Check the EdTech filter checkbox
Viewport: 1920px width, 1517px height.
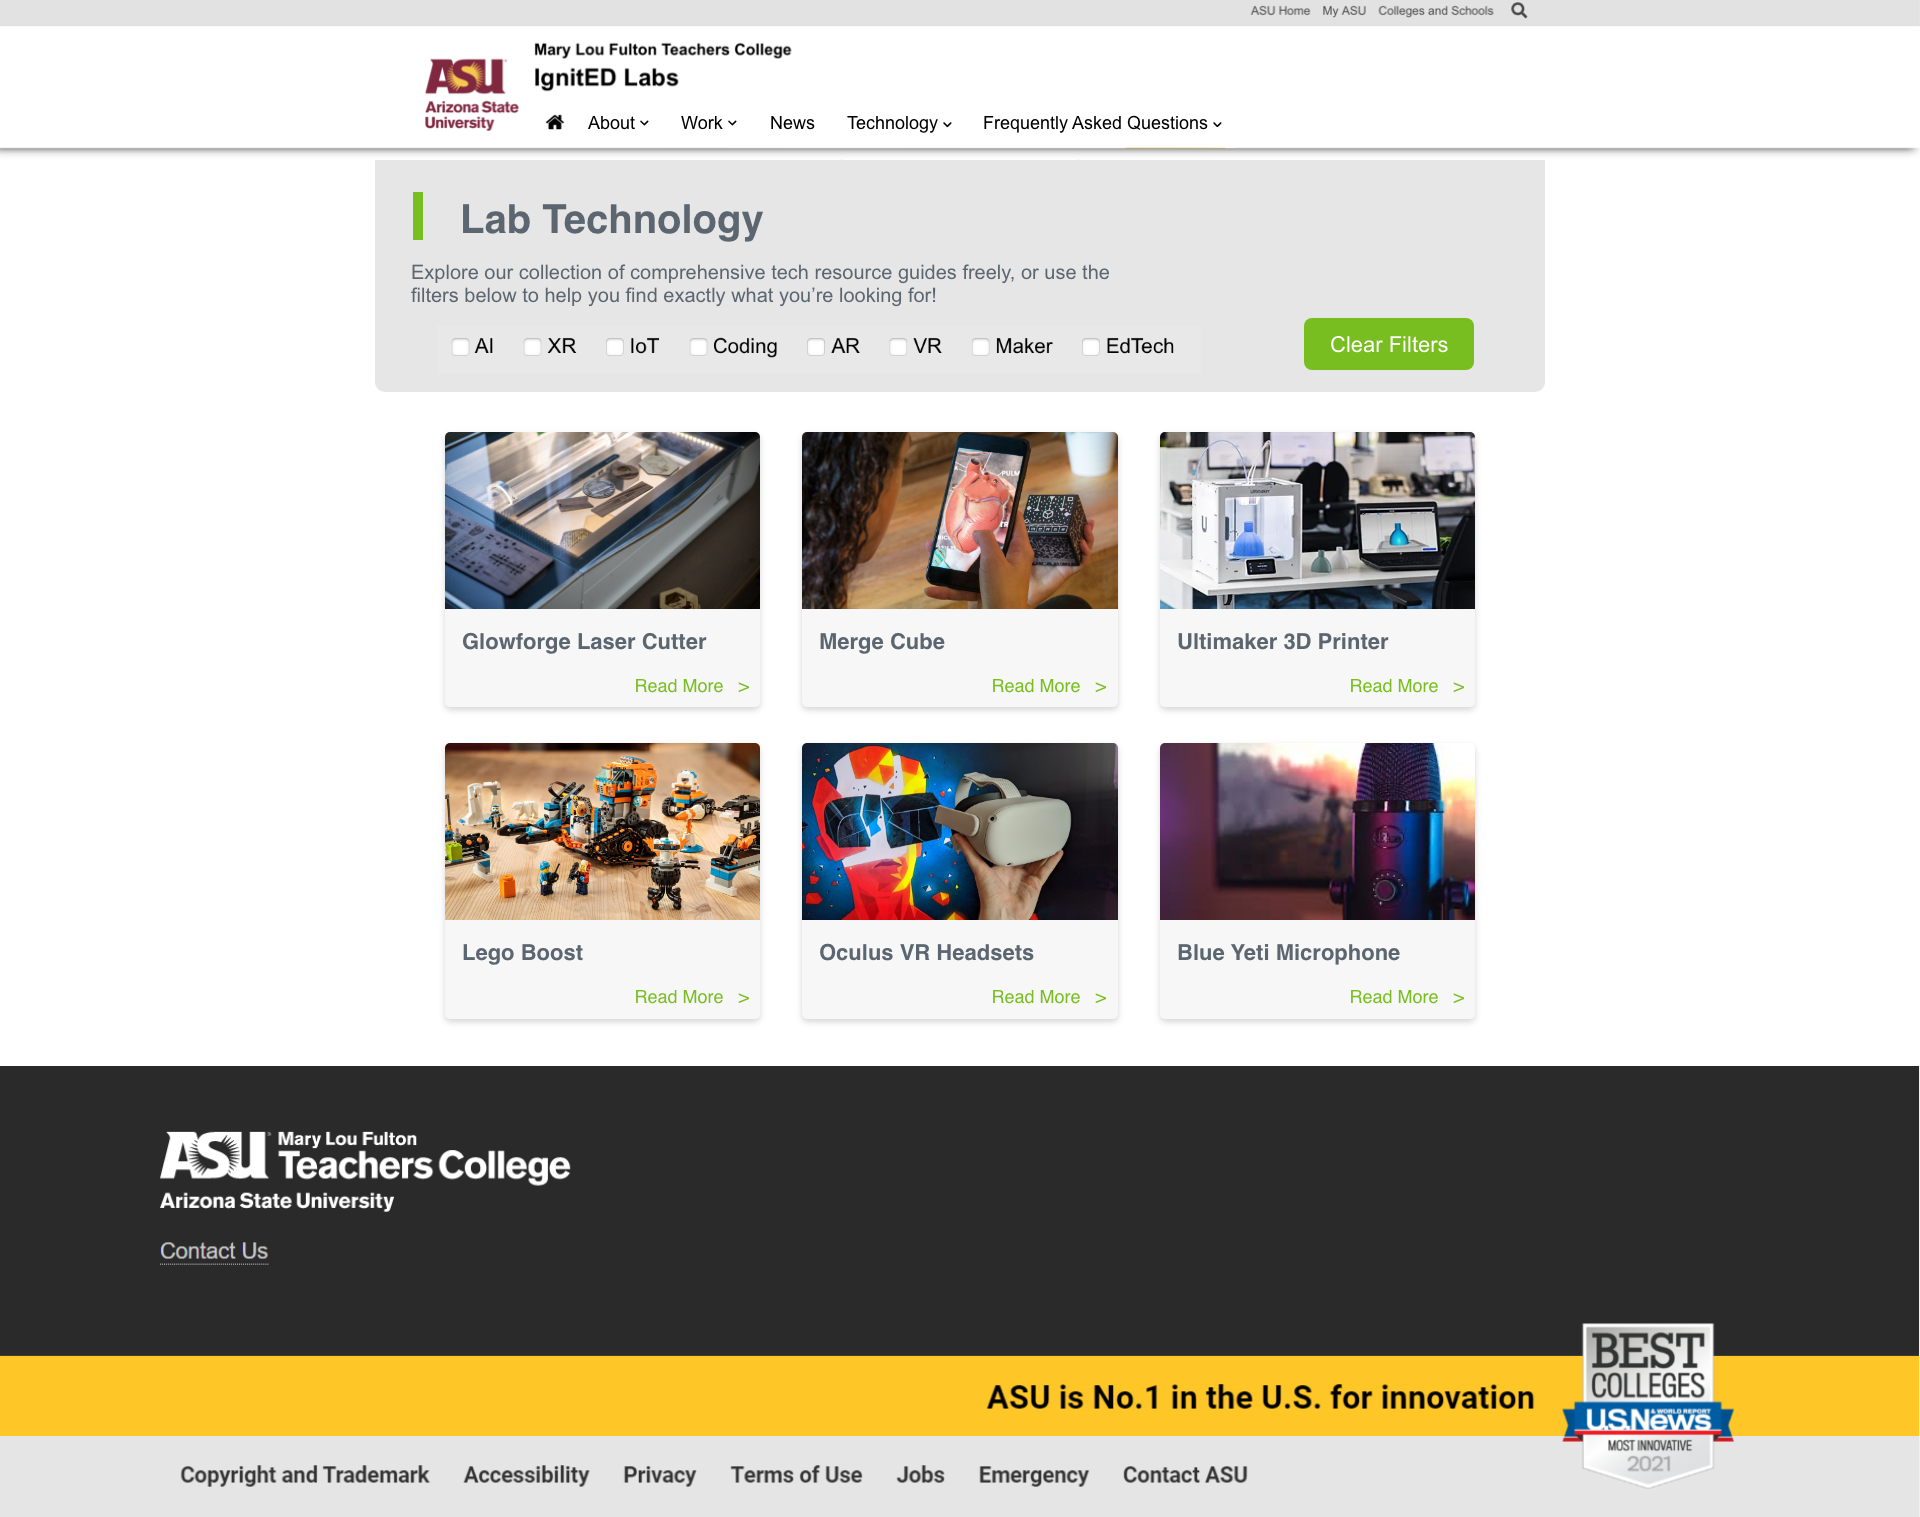[x=1091, y=347]
